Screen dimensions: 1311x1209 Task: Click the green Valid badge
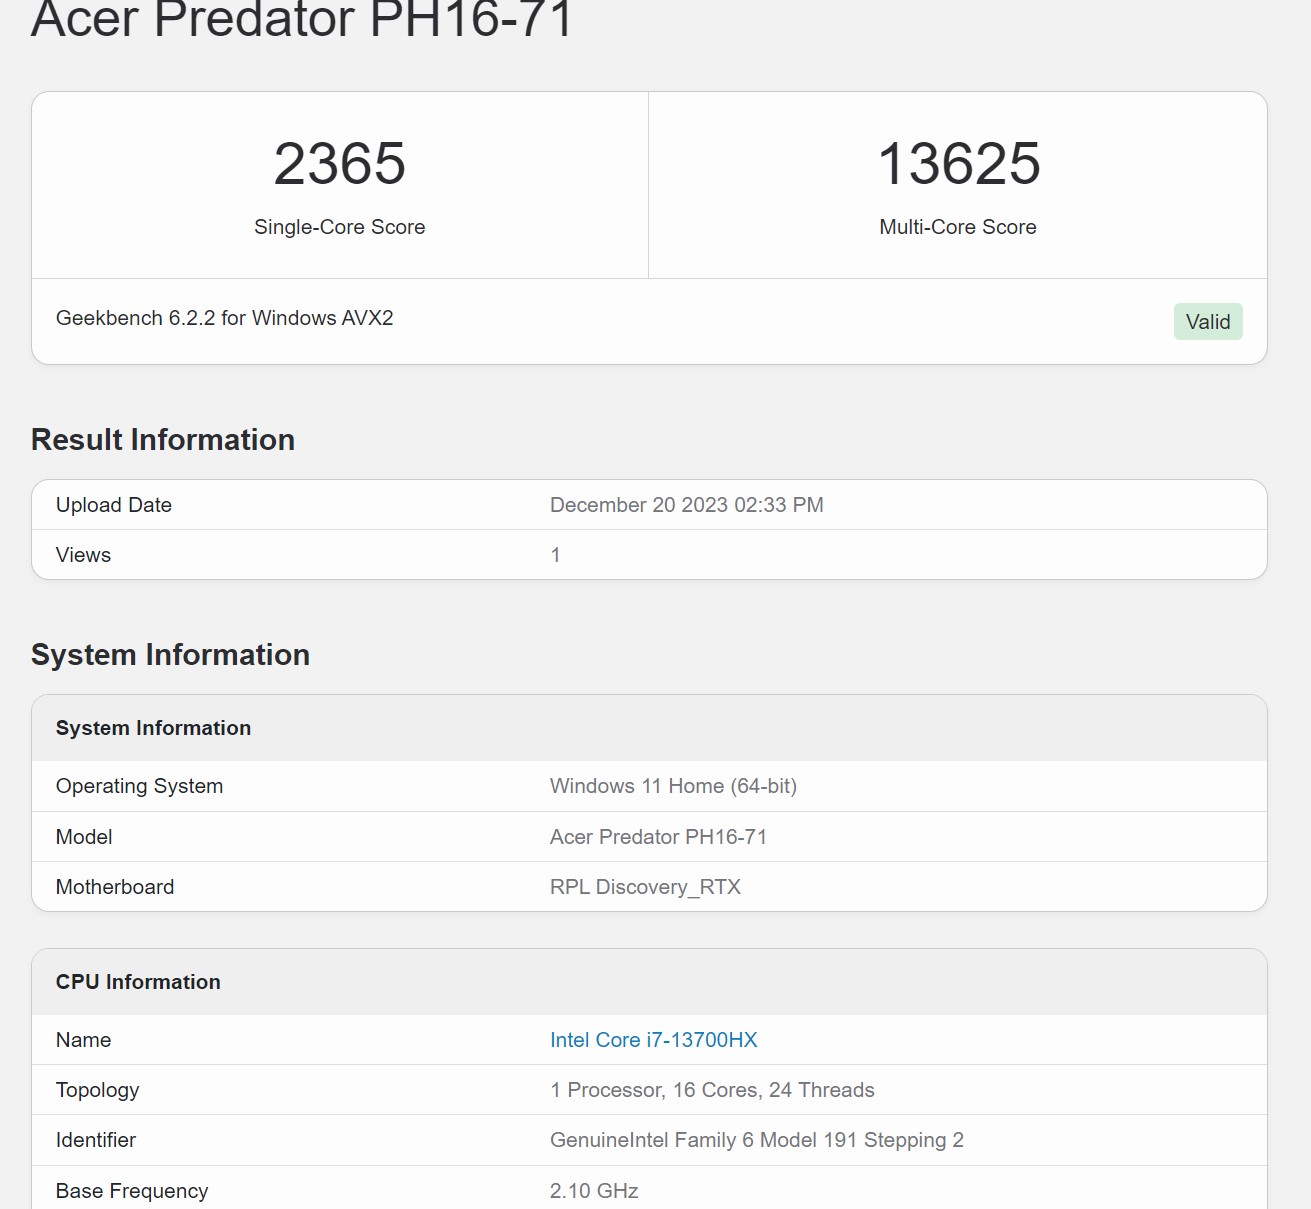[x=1208, y=322]
